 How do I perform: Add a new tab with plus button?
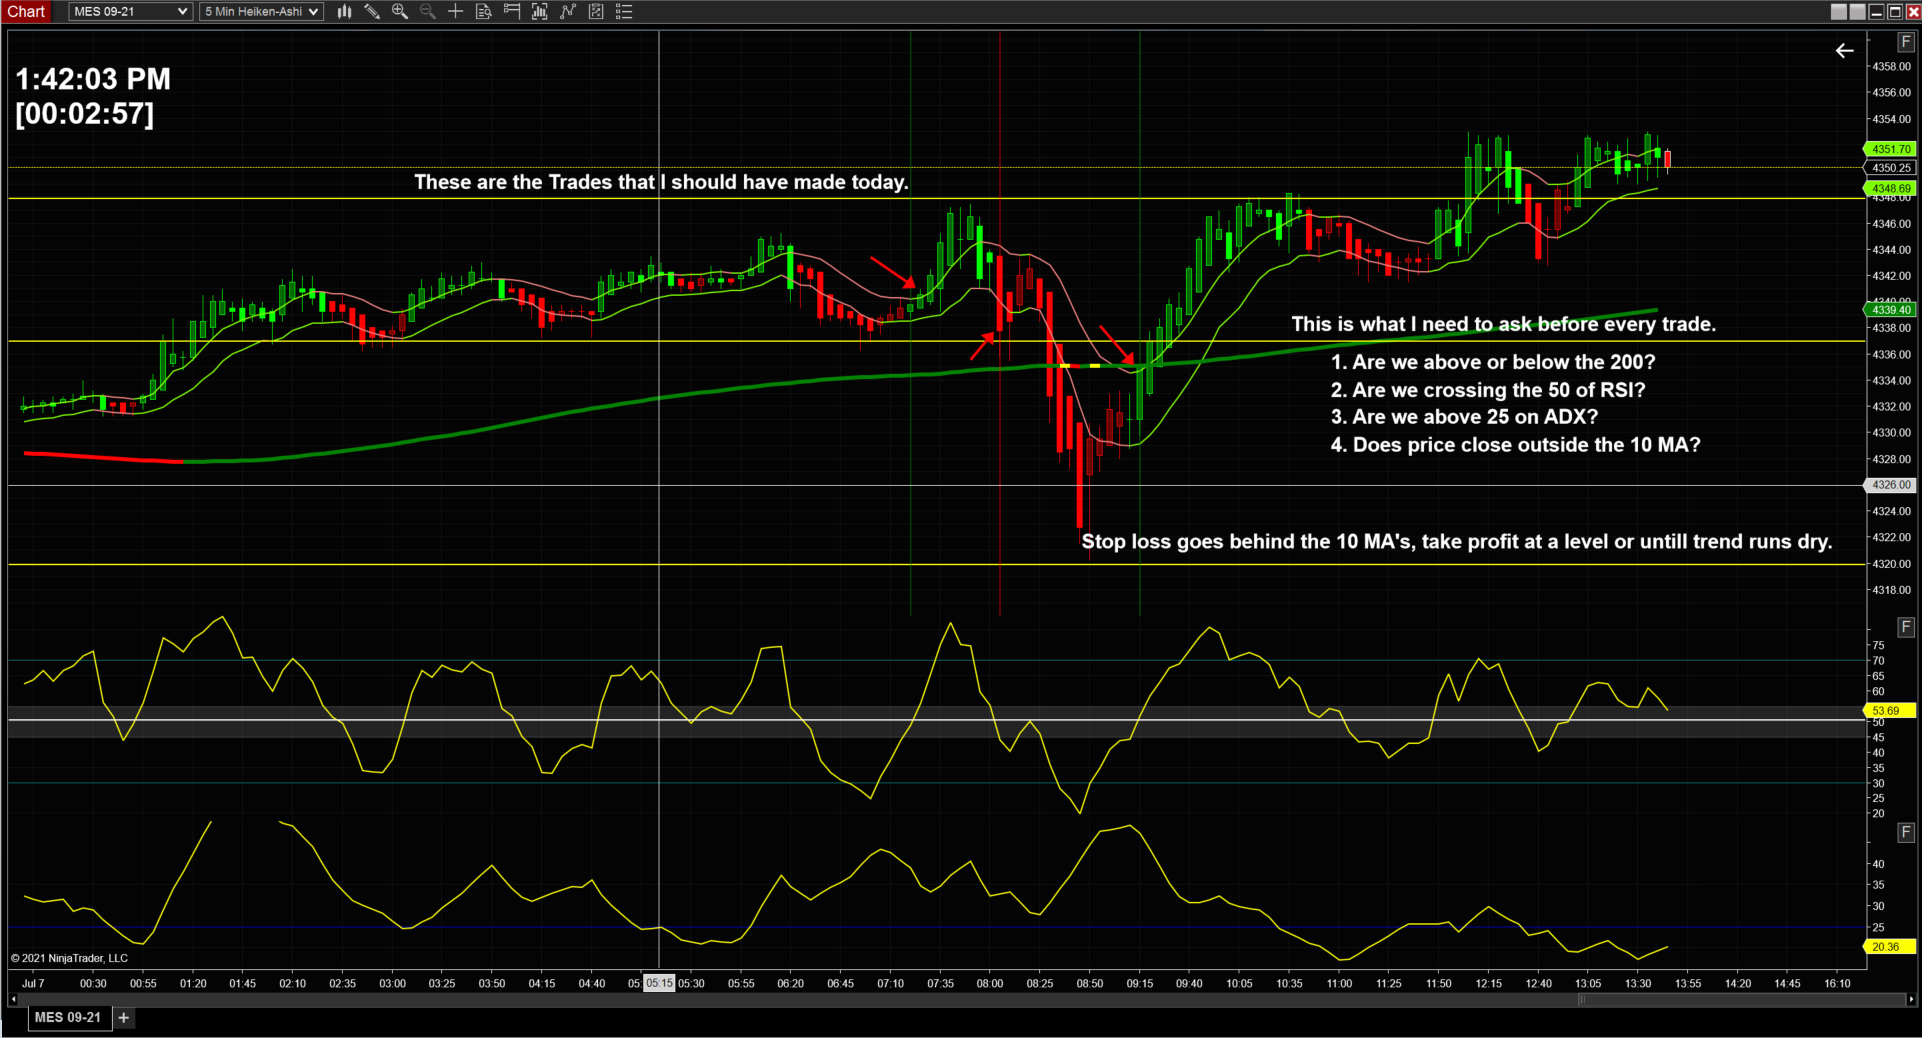coord(124,1018)
